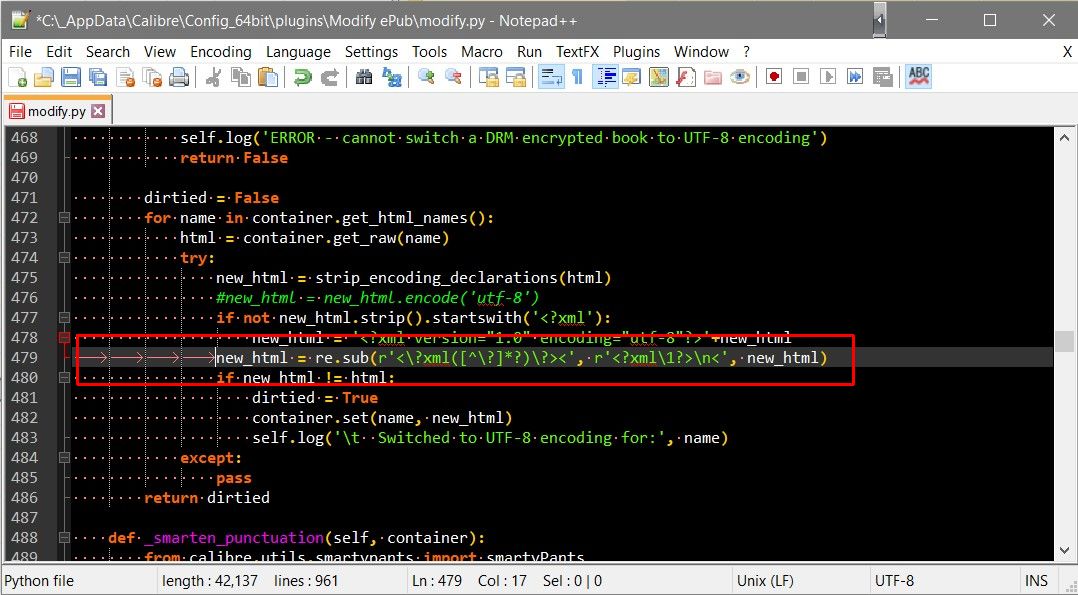Toggle Word Wrap in the toolbar
Screen dimensions: 1078x595
click(551, 77)
